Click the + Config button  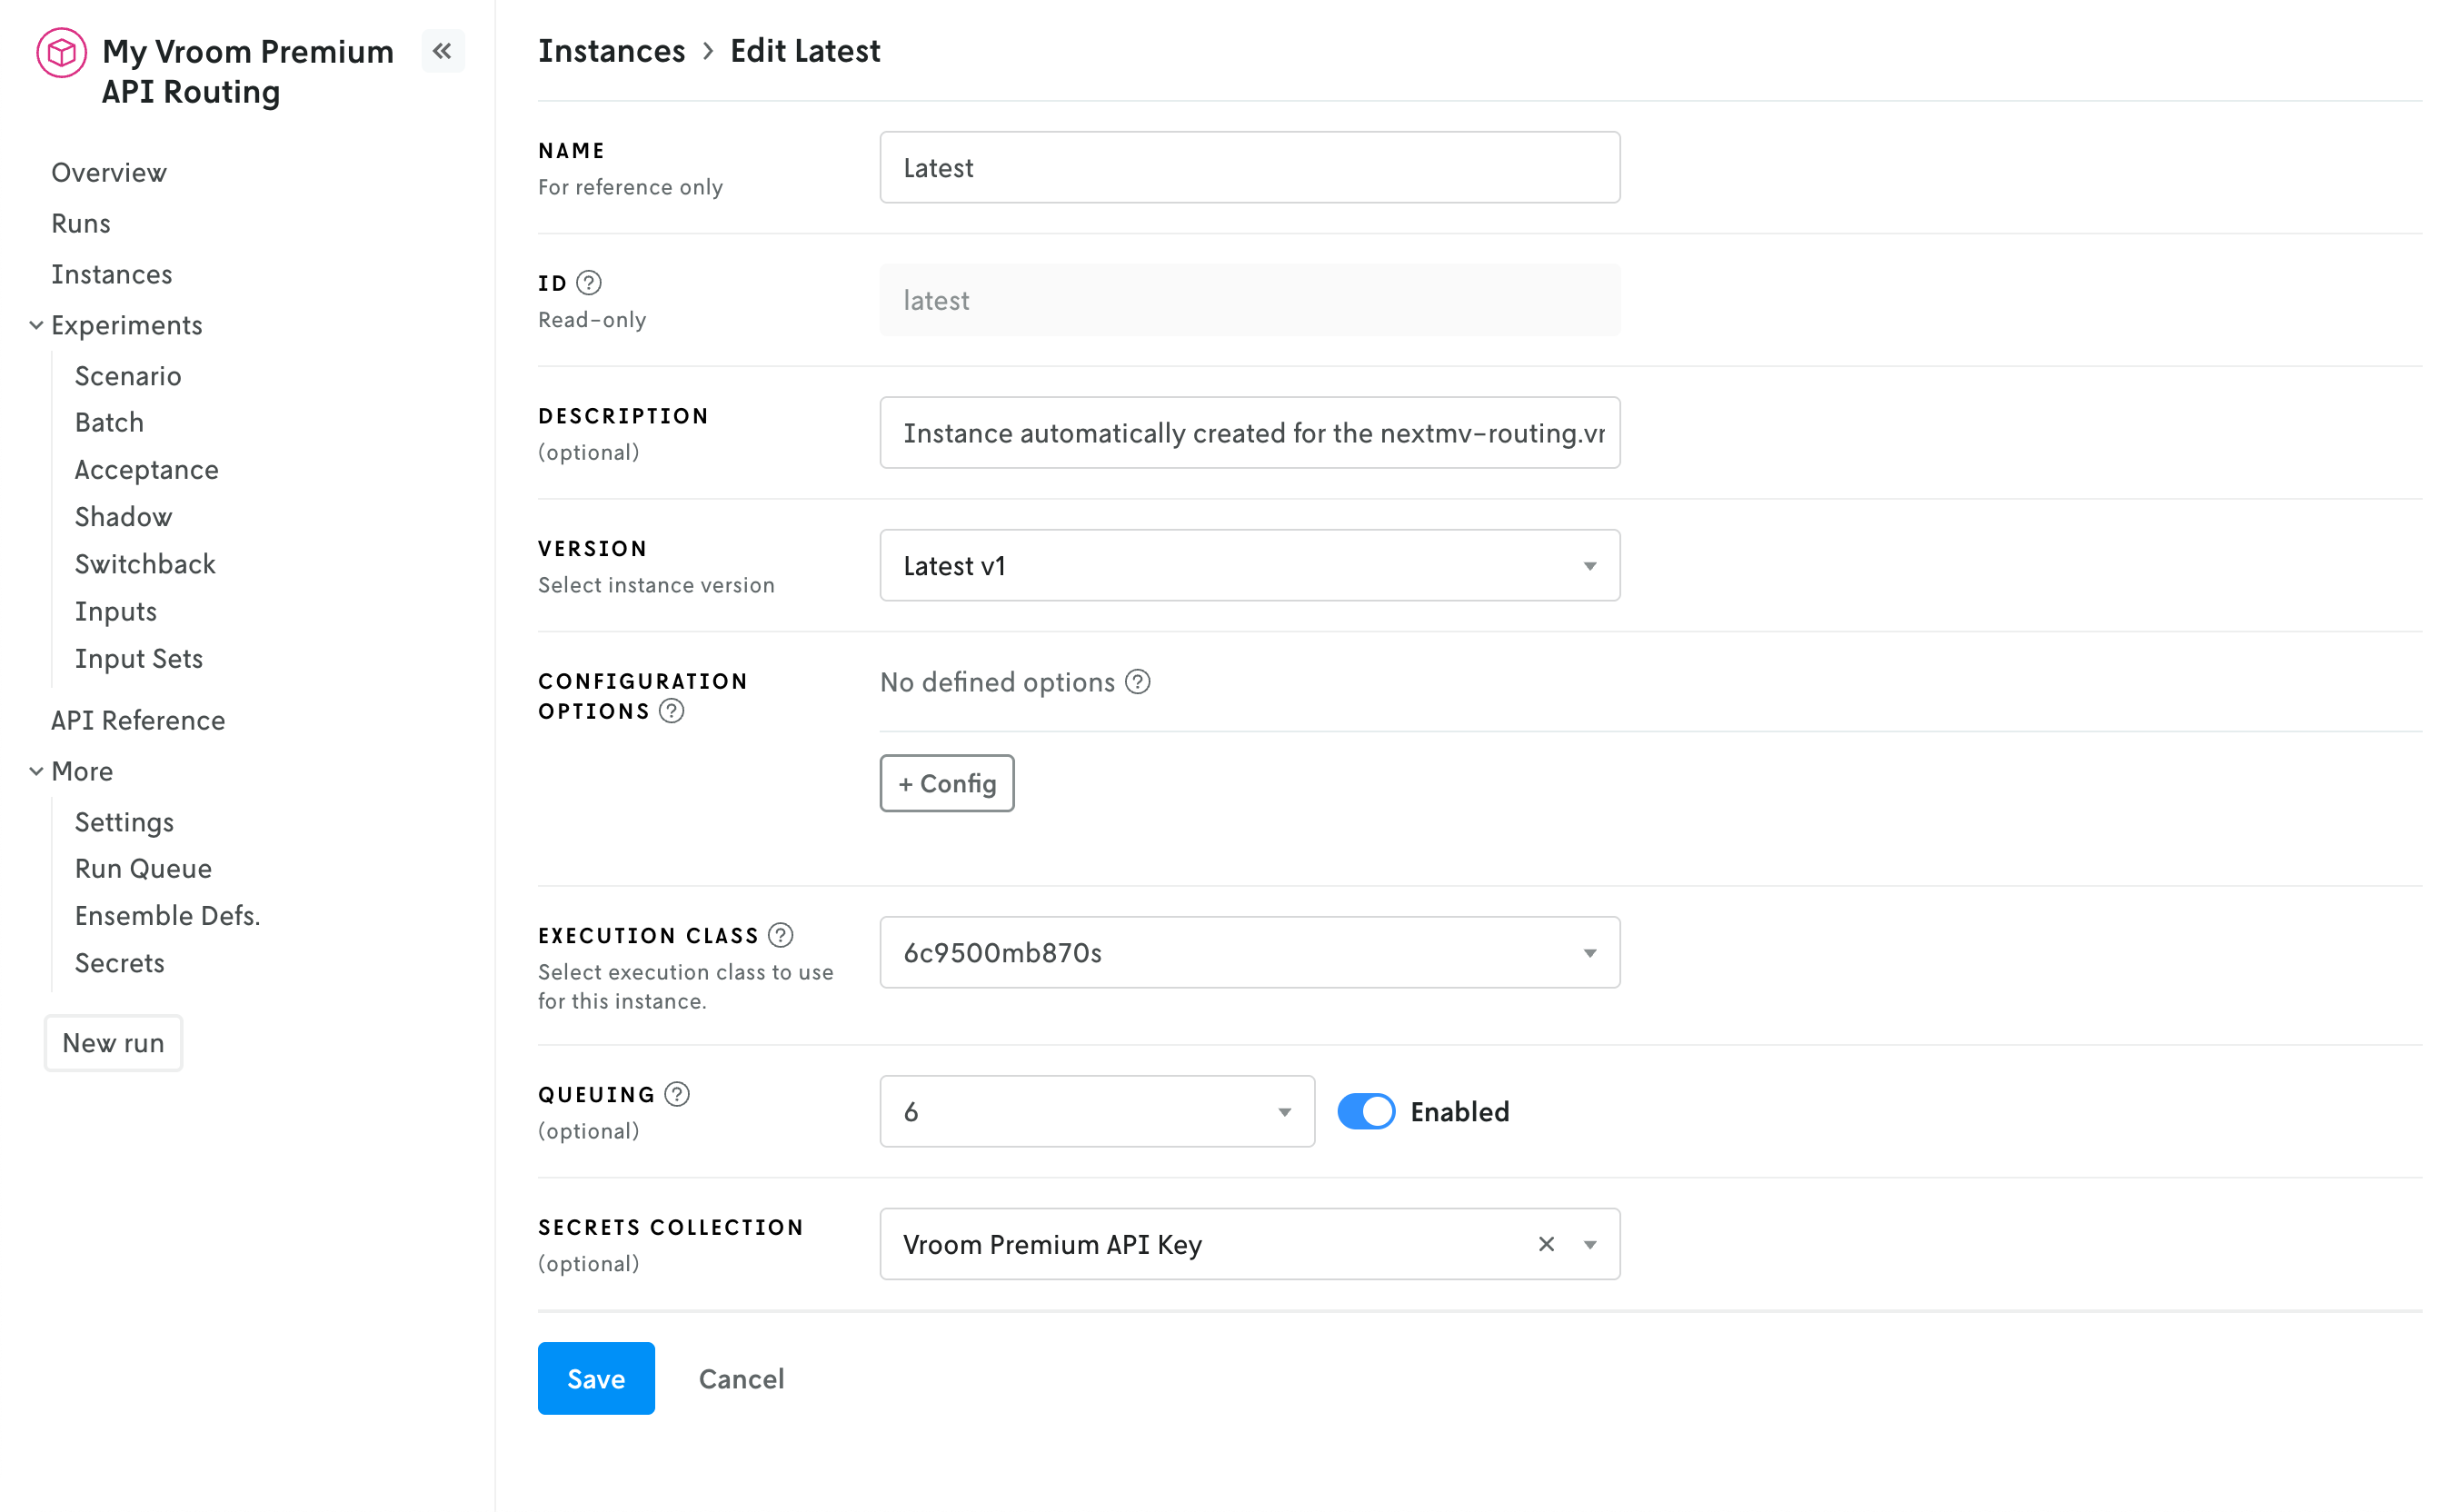946,783
